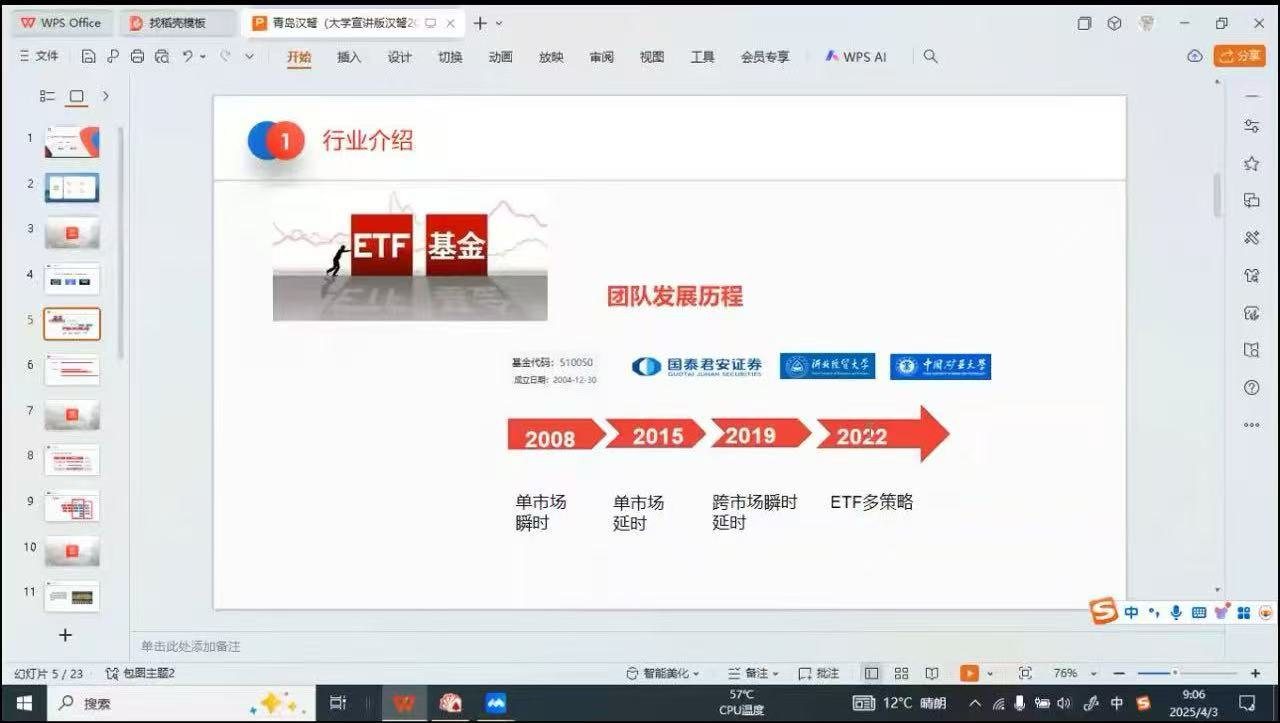Click the undo arrow icon
Screen dimensions: 1280x723
(187, 57)
